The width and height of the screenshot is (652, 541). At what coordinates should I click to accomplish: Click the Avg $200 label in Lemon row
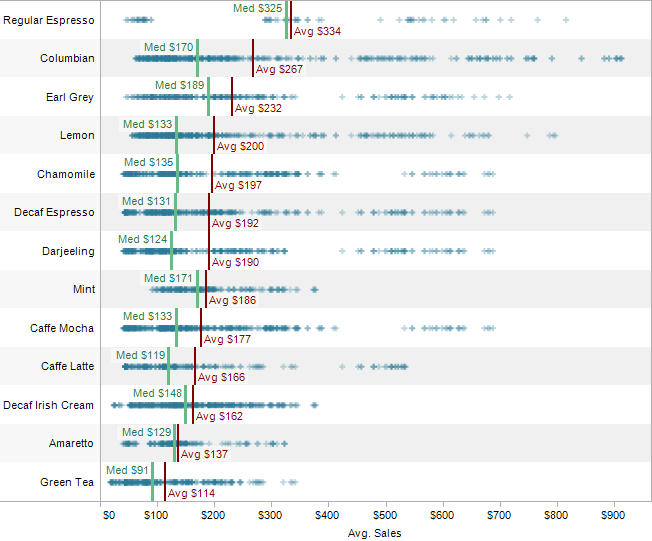pos(240,147)
